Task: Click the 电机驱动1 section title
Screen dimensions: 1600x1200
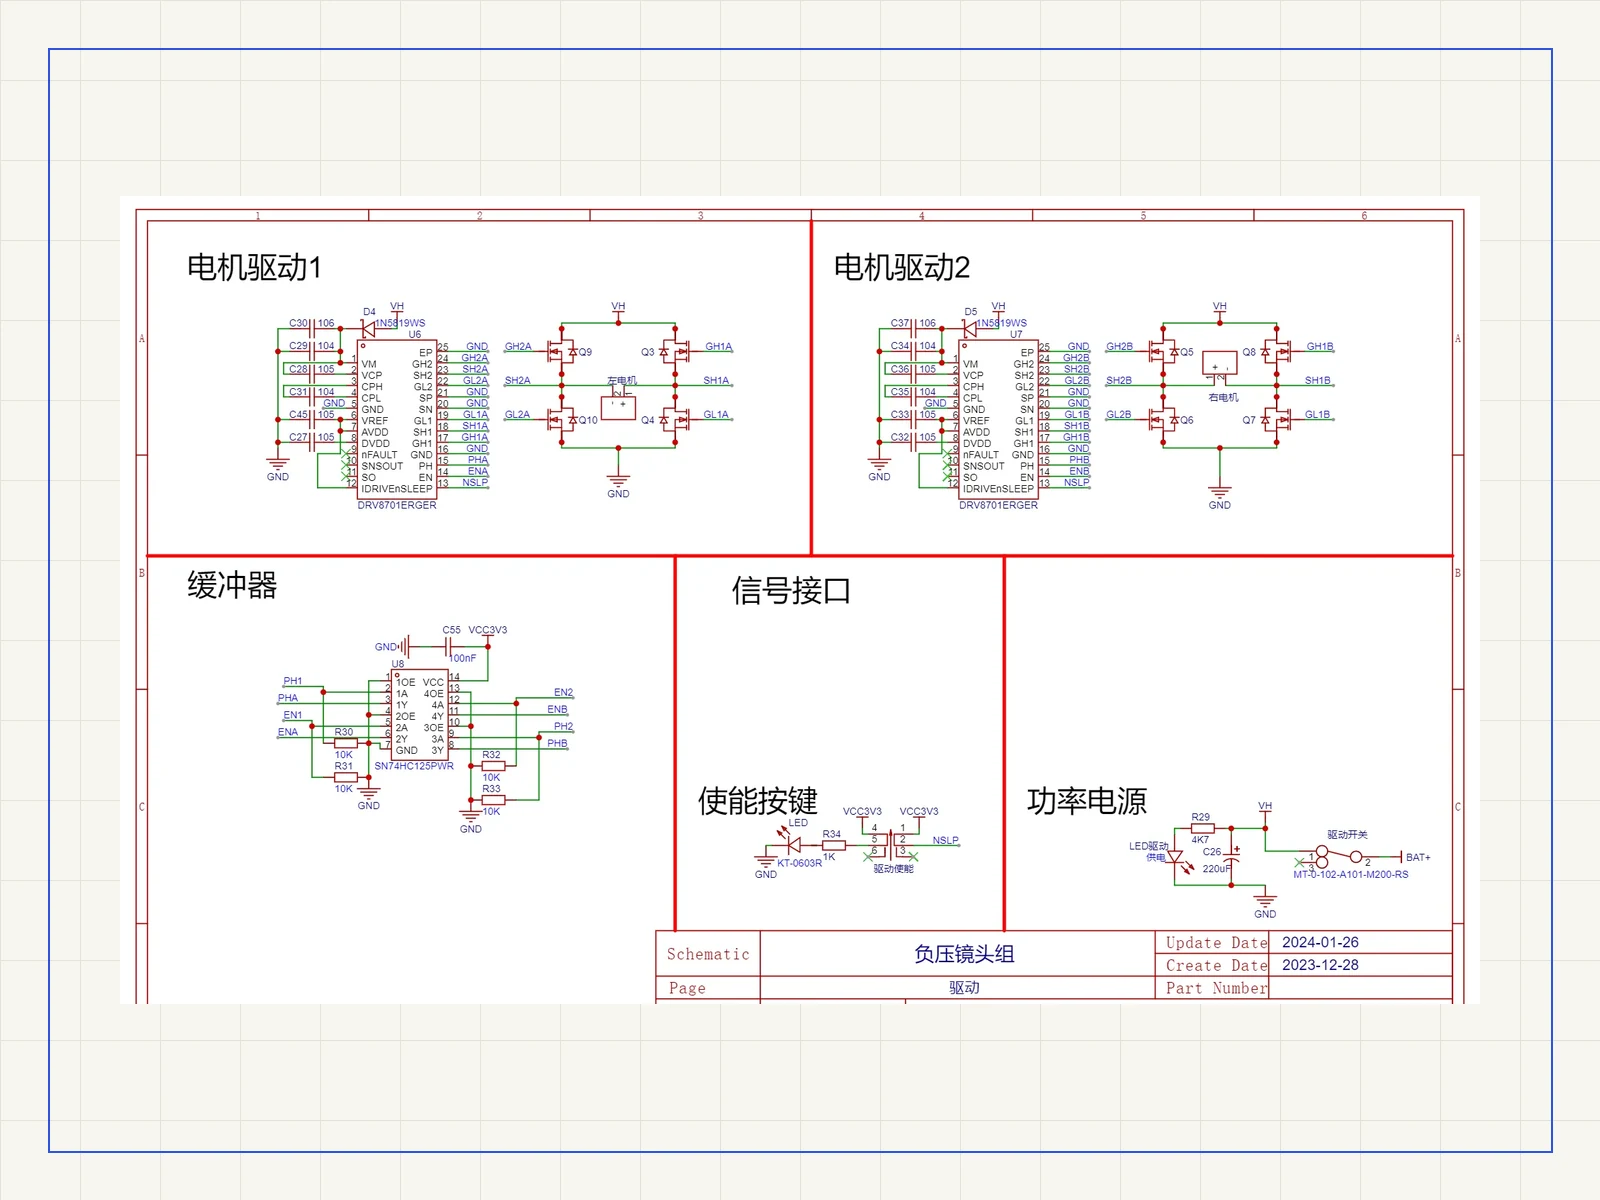Action: coord(254,268)
